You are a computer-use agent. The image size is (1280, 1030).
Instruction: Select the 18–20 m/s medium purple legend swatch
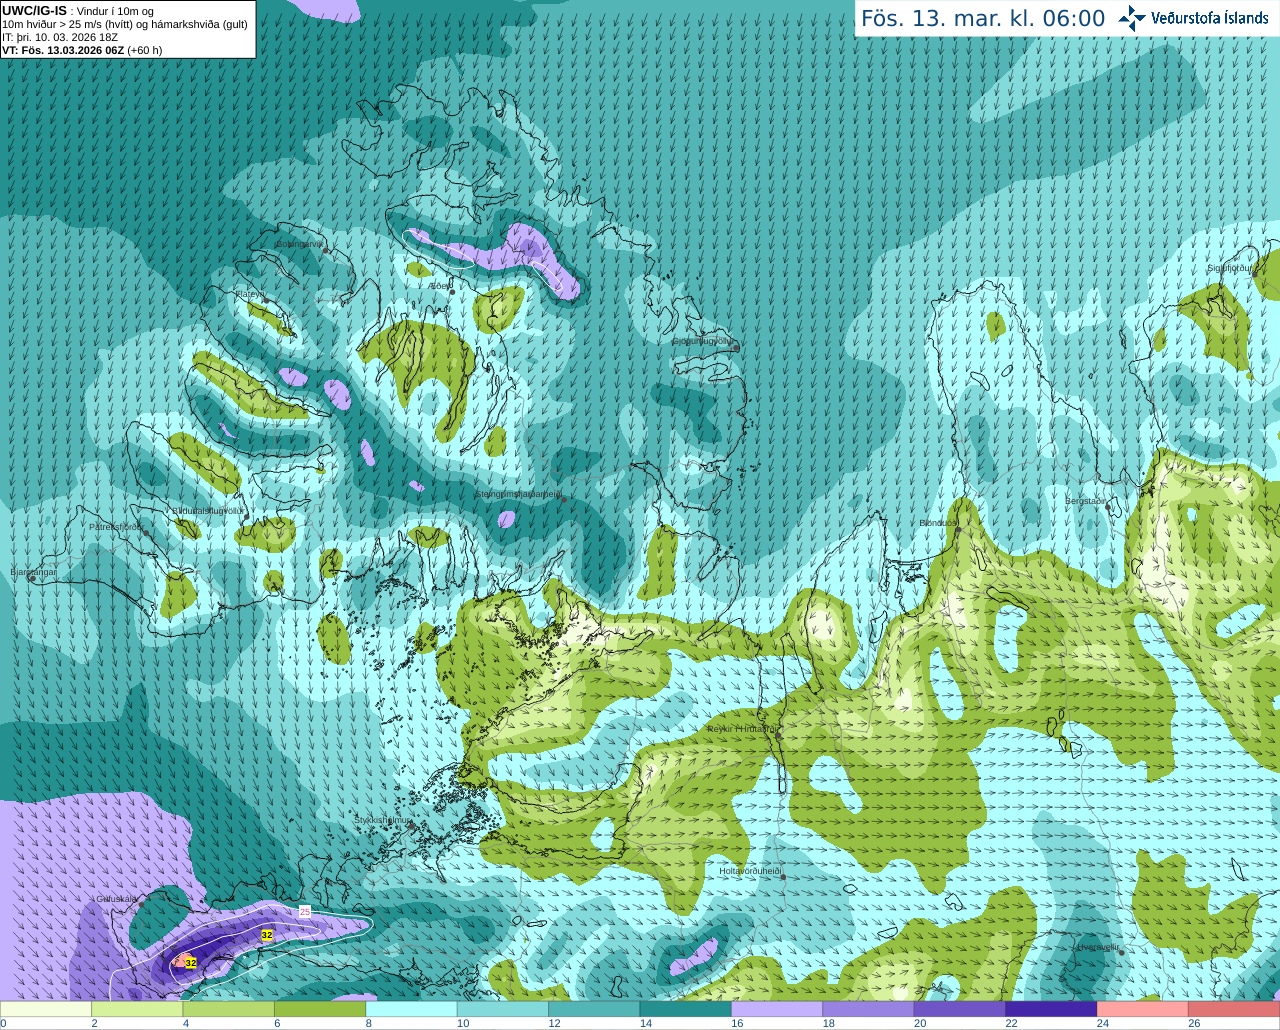(x=868, y=1010)
